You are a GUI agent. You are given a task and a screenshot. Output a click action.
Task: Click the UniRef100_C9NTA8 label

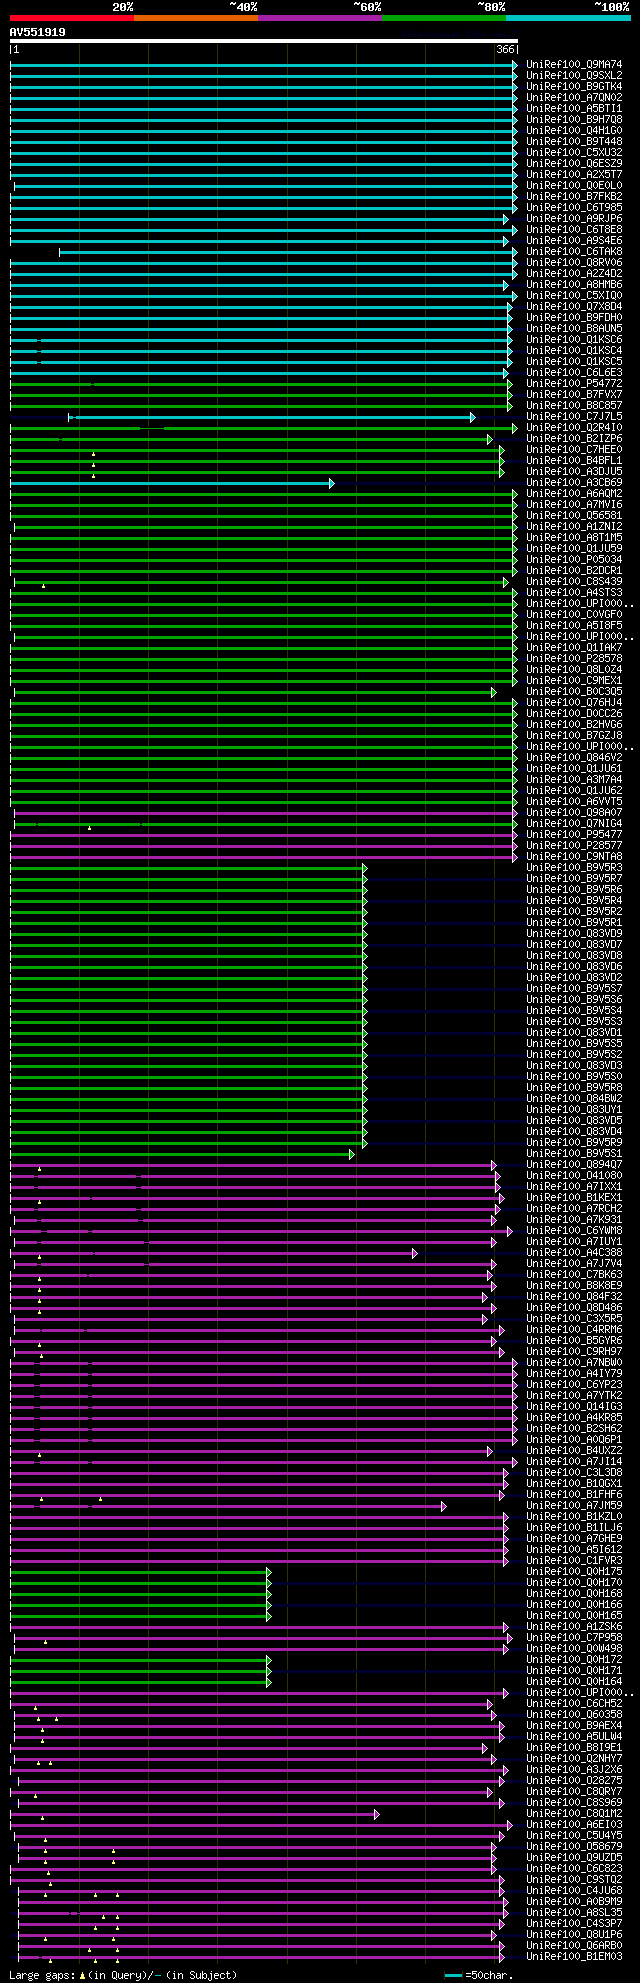574,857
